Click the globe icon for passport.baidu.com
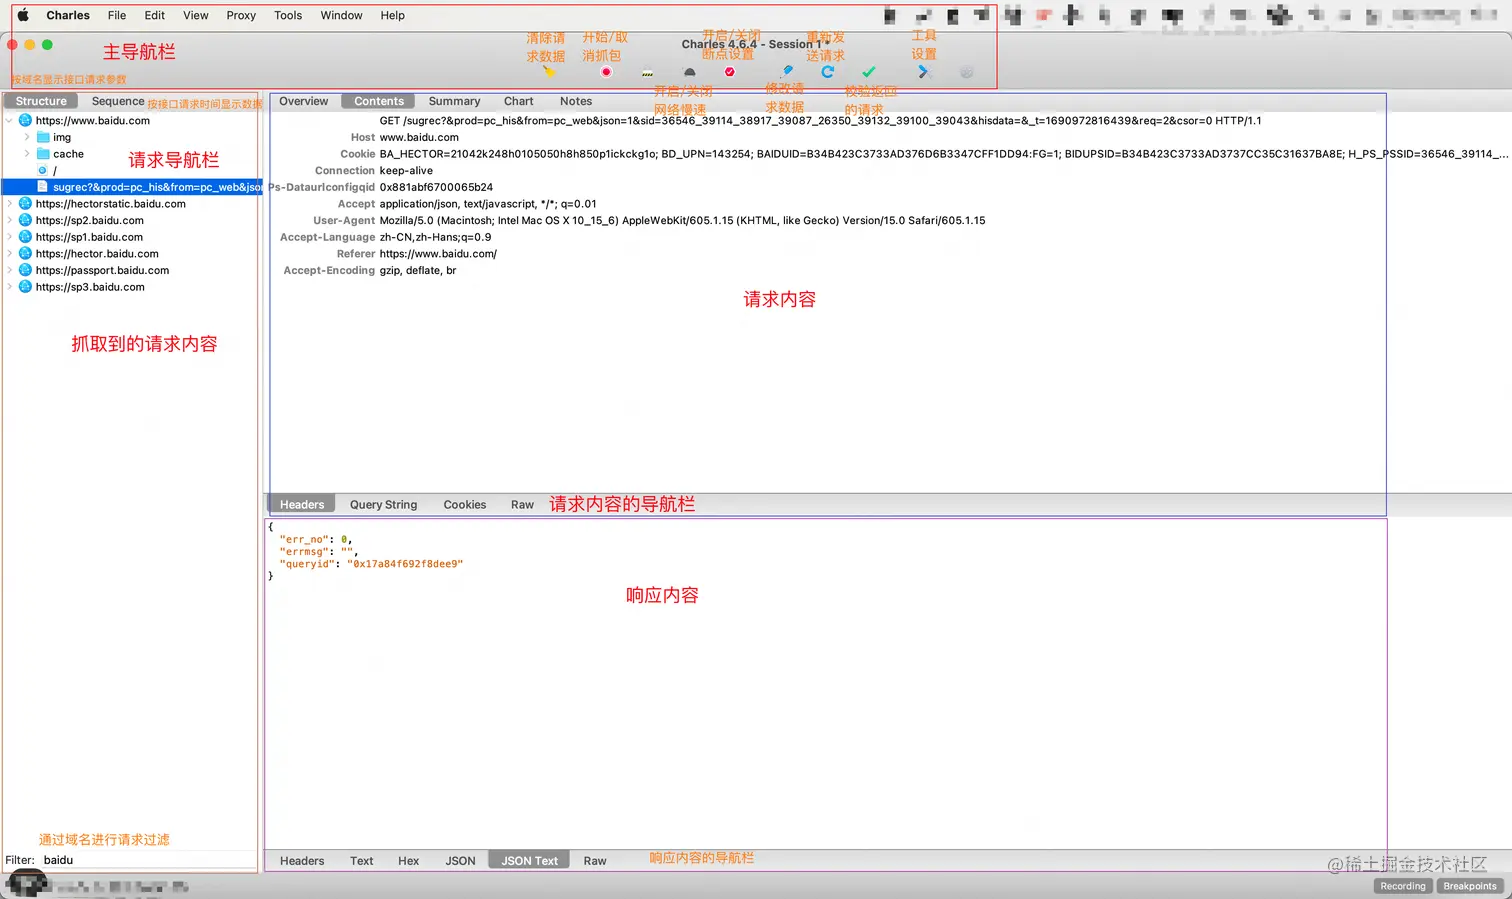The image size is (1512, 899). point(26,270)
